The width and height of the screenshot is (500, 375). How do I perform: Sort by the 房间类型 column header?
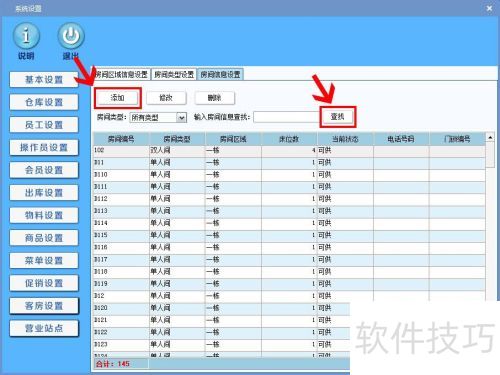coord(177,139)
